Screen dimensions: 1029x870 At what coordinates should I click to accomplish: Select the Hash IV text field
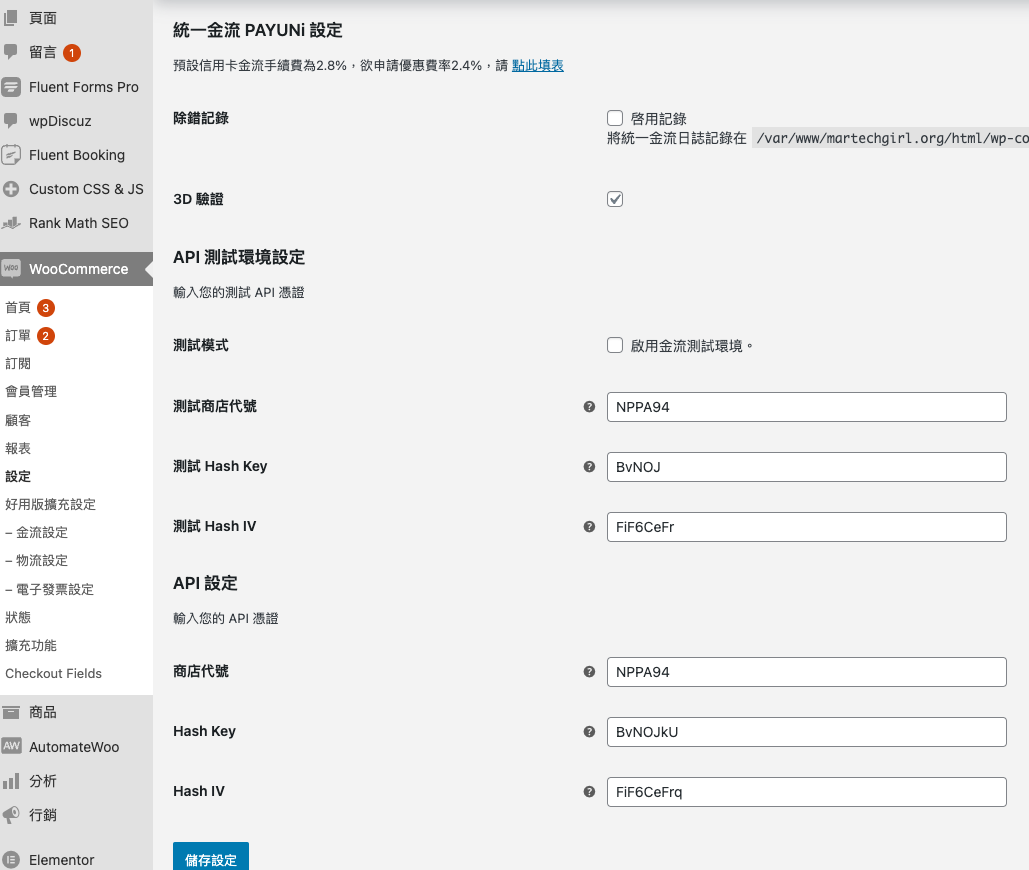click(x=806, y=791)
